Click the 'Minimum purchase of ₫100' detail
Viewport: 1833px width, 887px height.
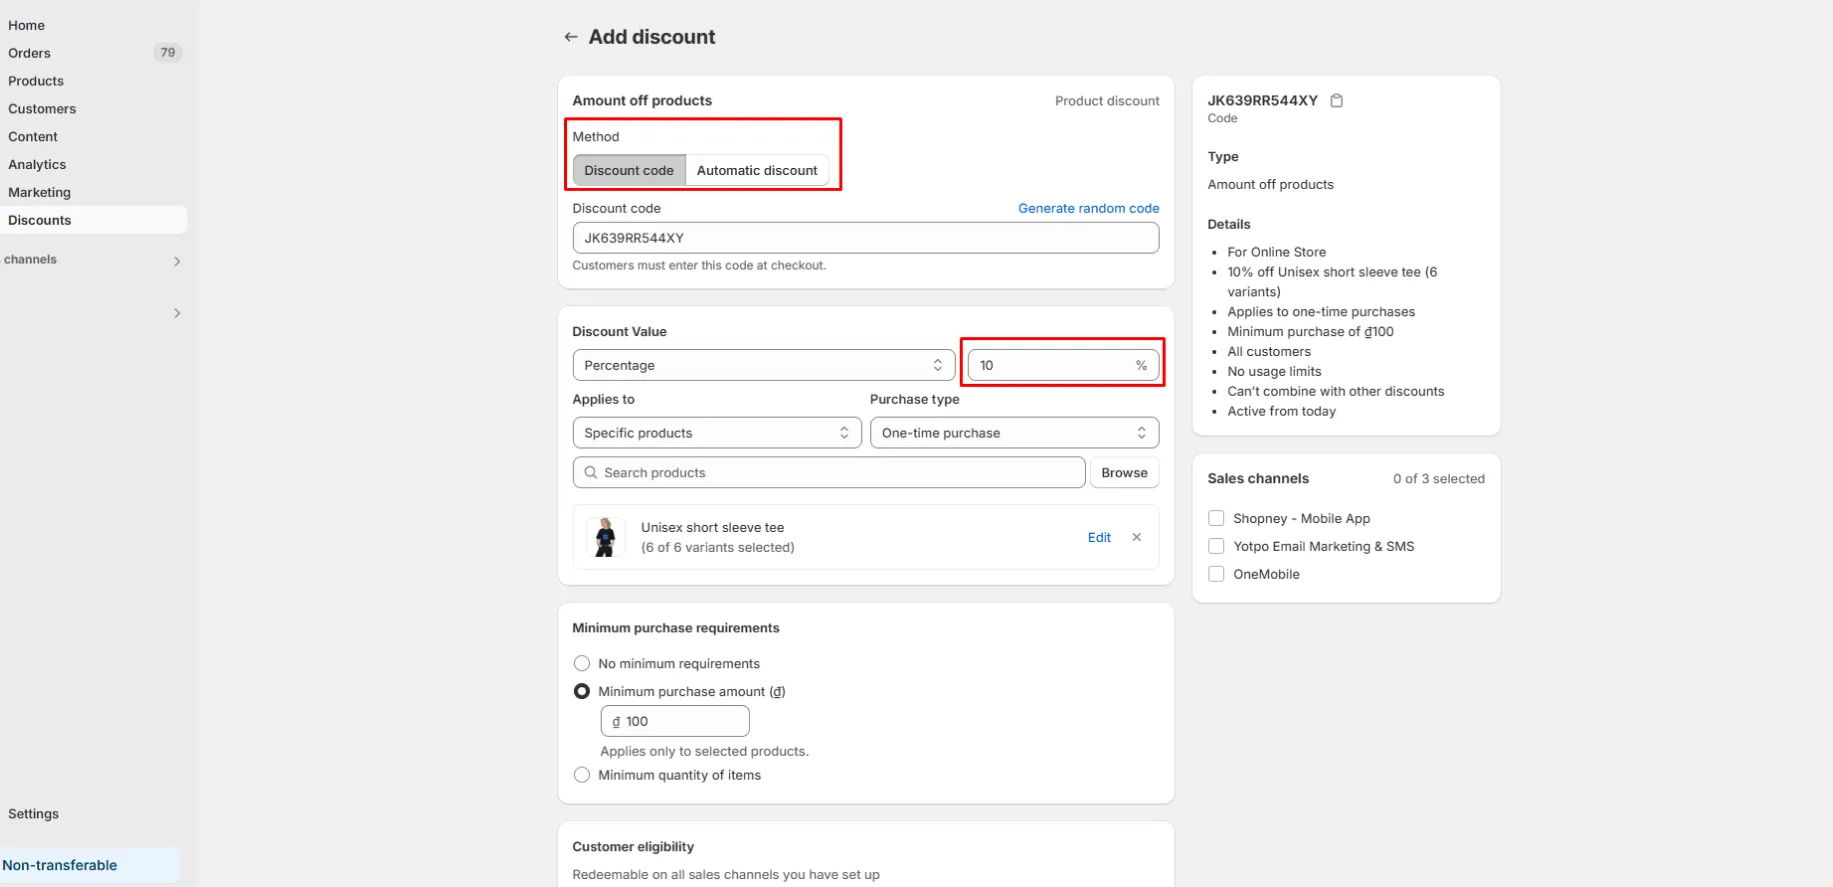tap(1310, 331)
